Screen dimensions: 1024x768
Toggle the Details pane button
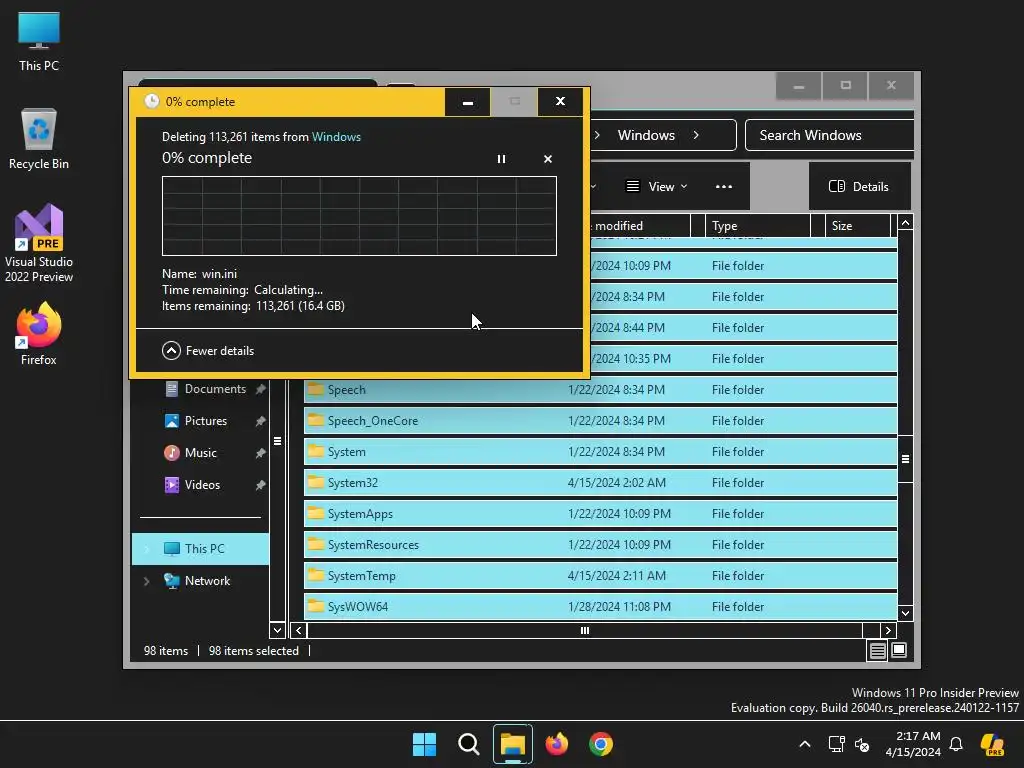[858, 187]
